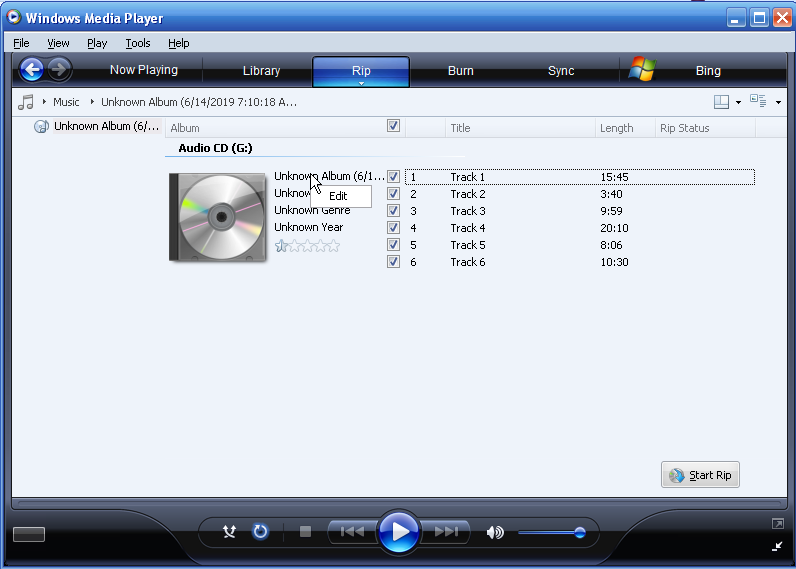Click the Audio CD (G:) group header

[x=215, y=148]
